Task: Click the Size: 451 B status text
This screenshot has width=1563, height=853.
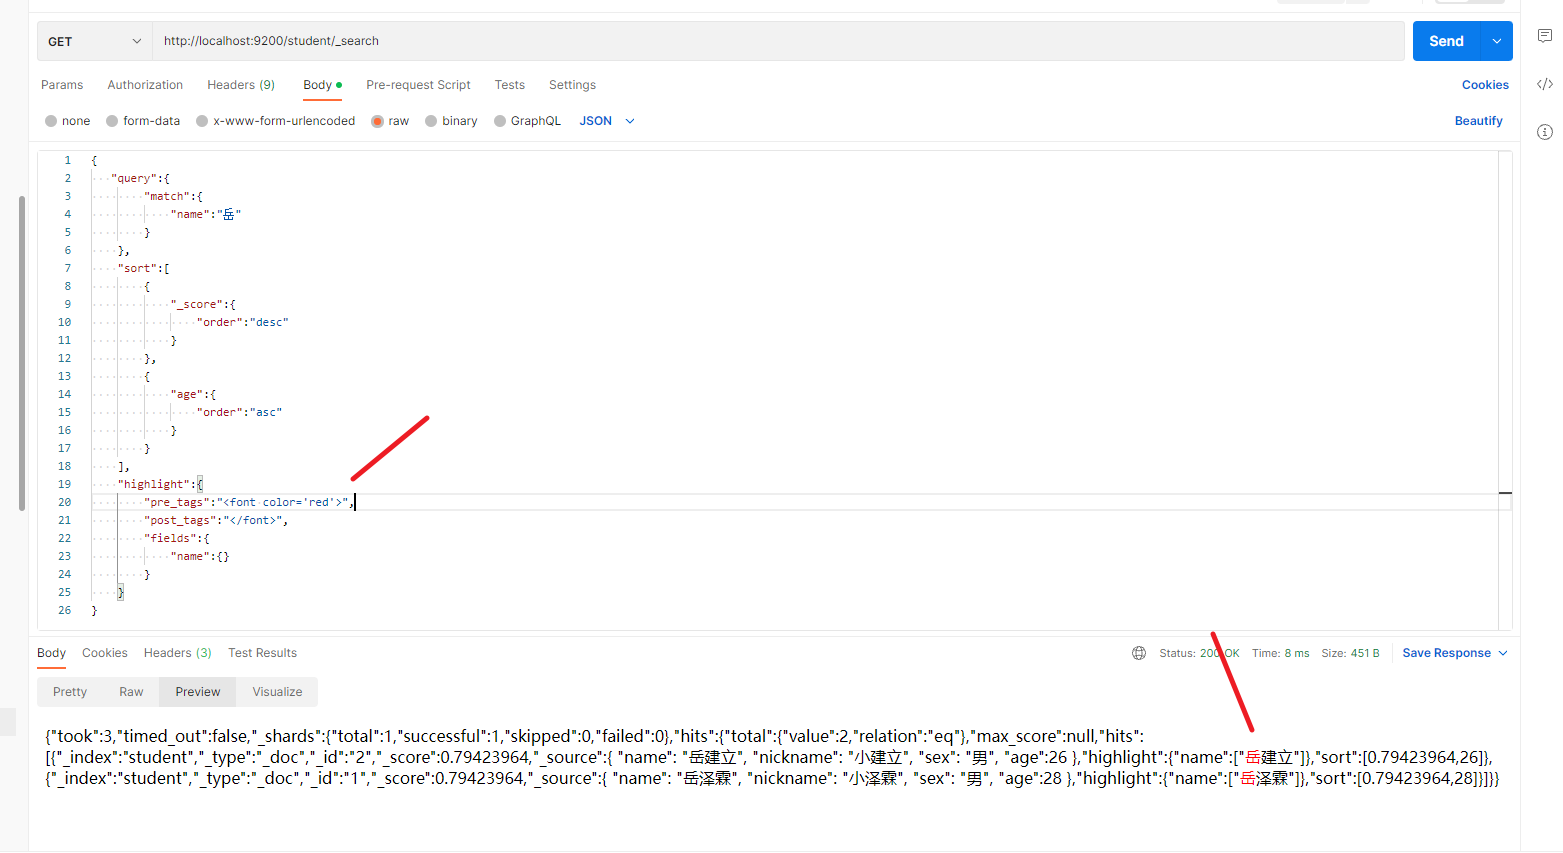Action: [1350, 653]
